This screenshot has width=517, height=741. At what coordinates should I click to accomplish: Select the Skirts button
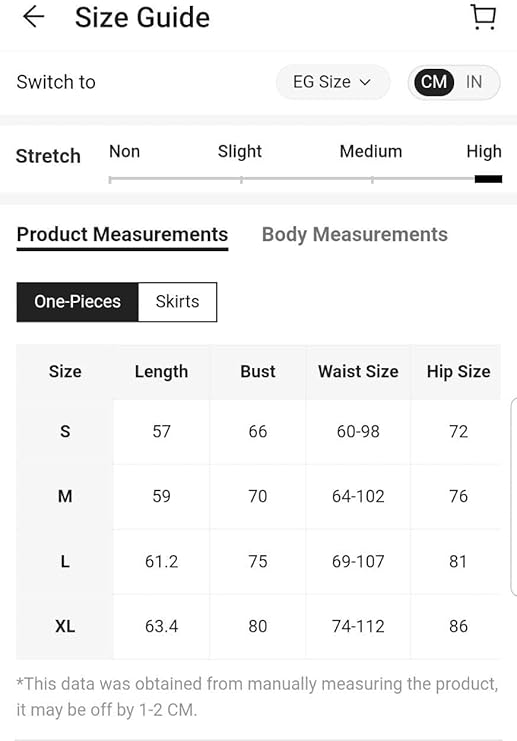coord(178,302)
